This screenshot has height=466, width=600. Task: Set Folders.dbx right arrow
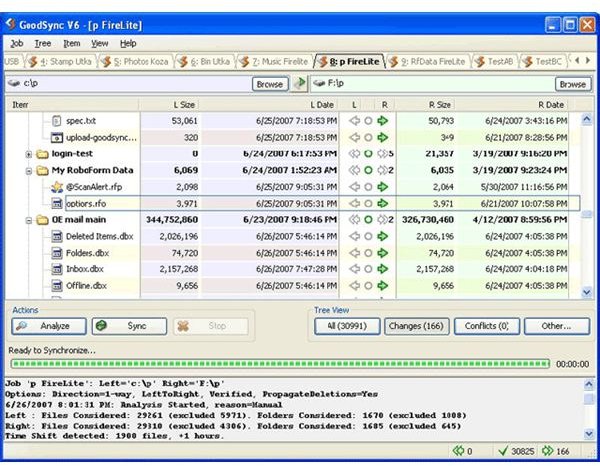click(x=382, y=253)
